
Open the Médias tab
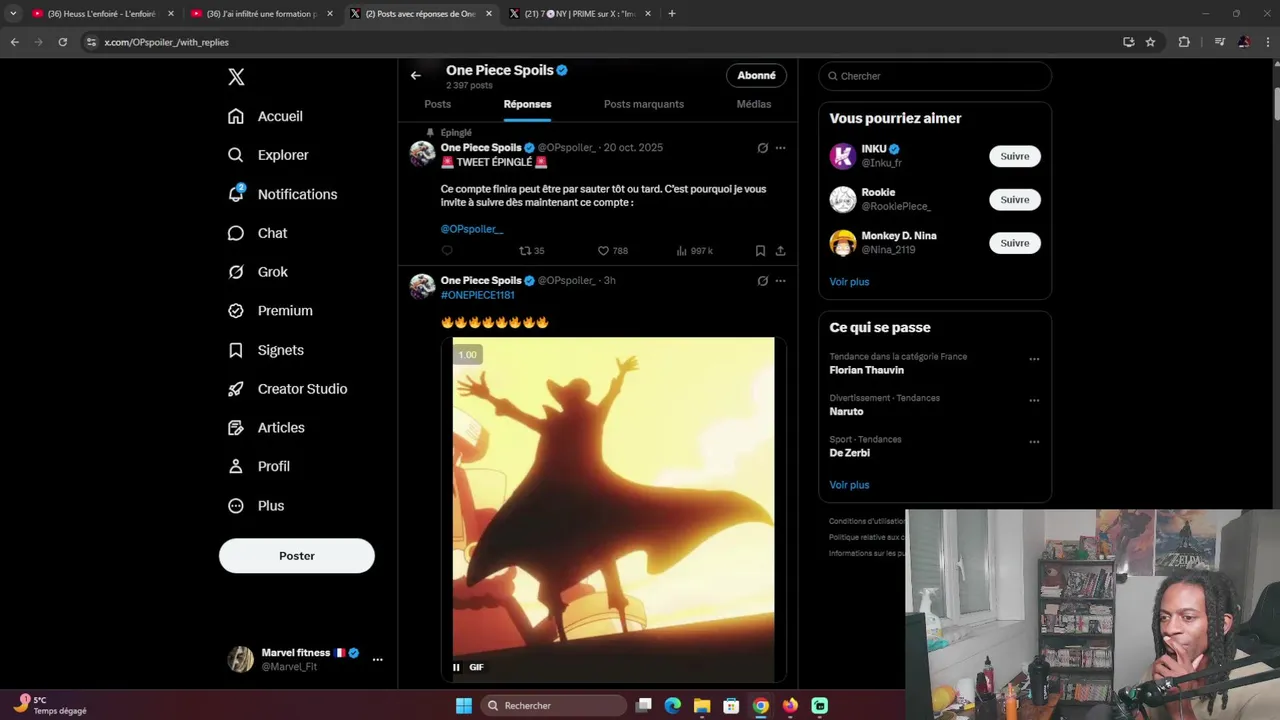tap(754, 104)
